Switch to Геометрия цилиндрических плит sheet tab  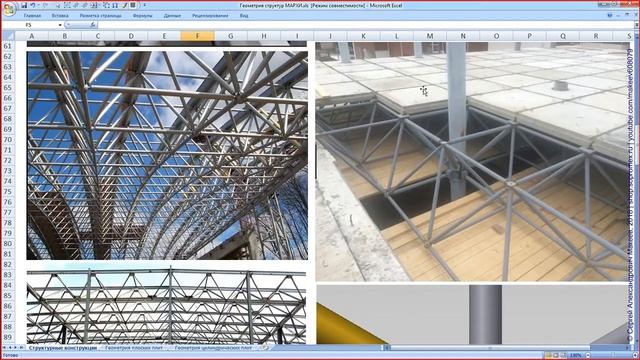click(x=213, y=348)
